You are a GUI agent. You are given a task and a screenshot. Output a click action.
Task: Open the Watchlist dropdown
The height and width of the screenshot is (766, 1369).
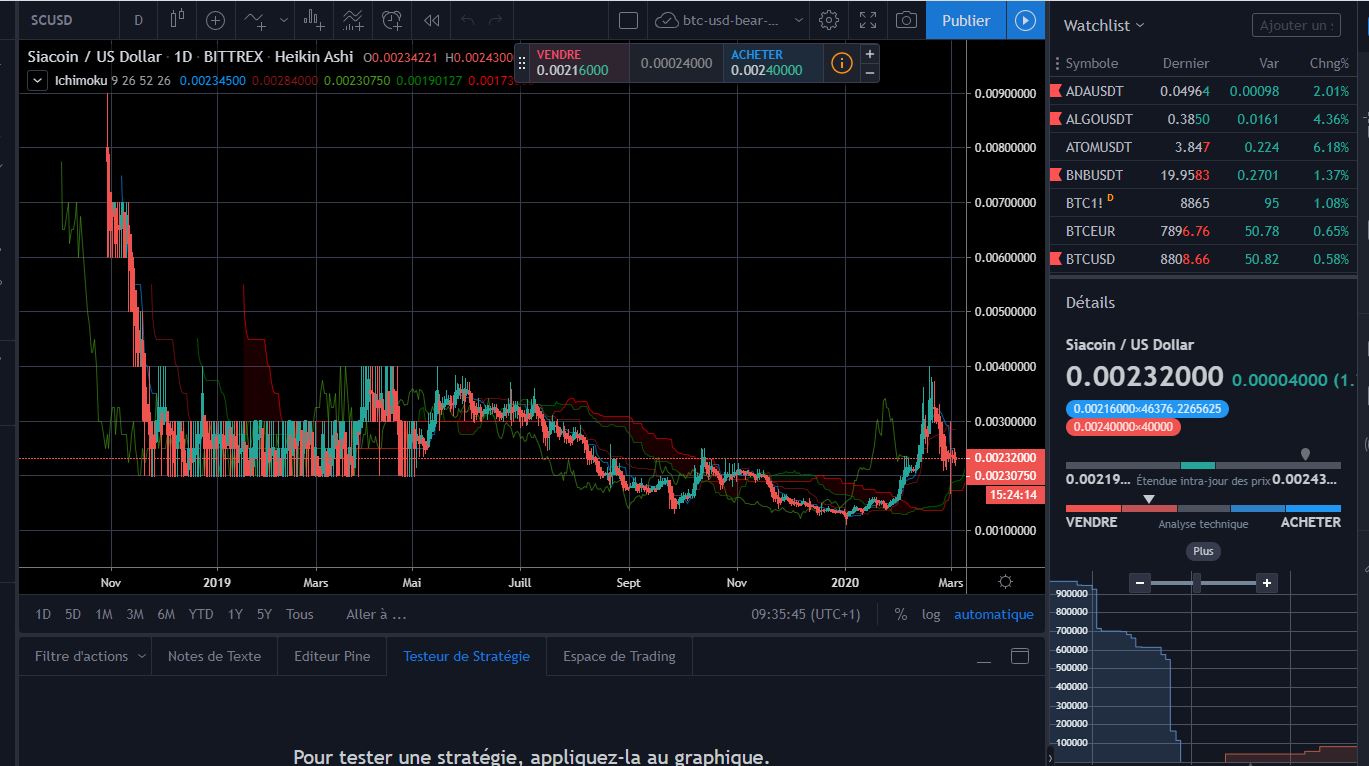coord(1102,25)
